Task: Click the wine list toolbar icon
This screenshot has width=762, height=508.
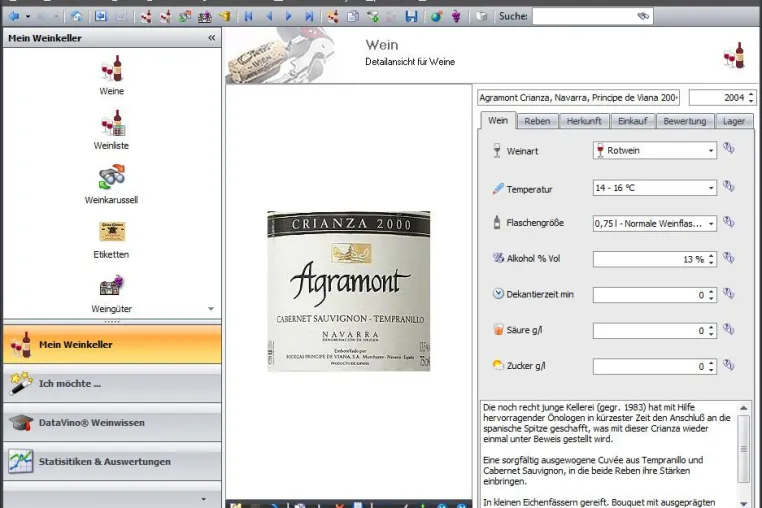Action: (165, 17)
